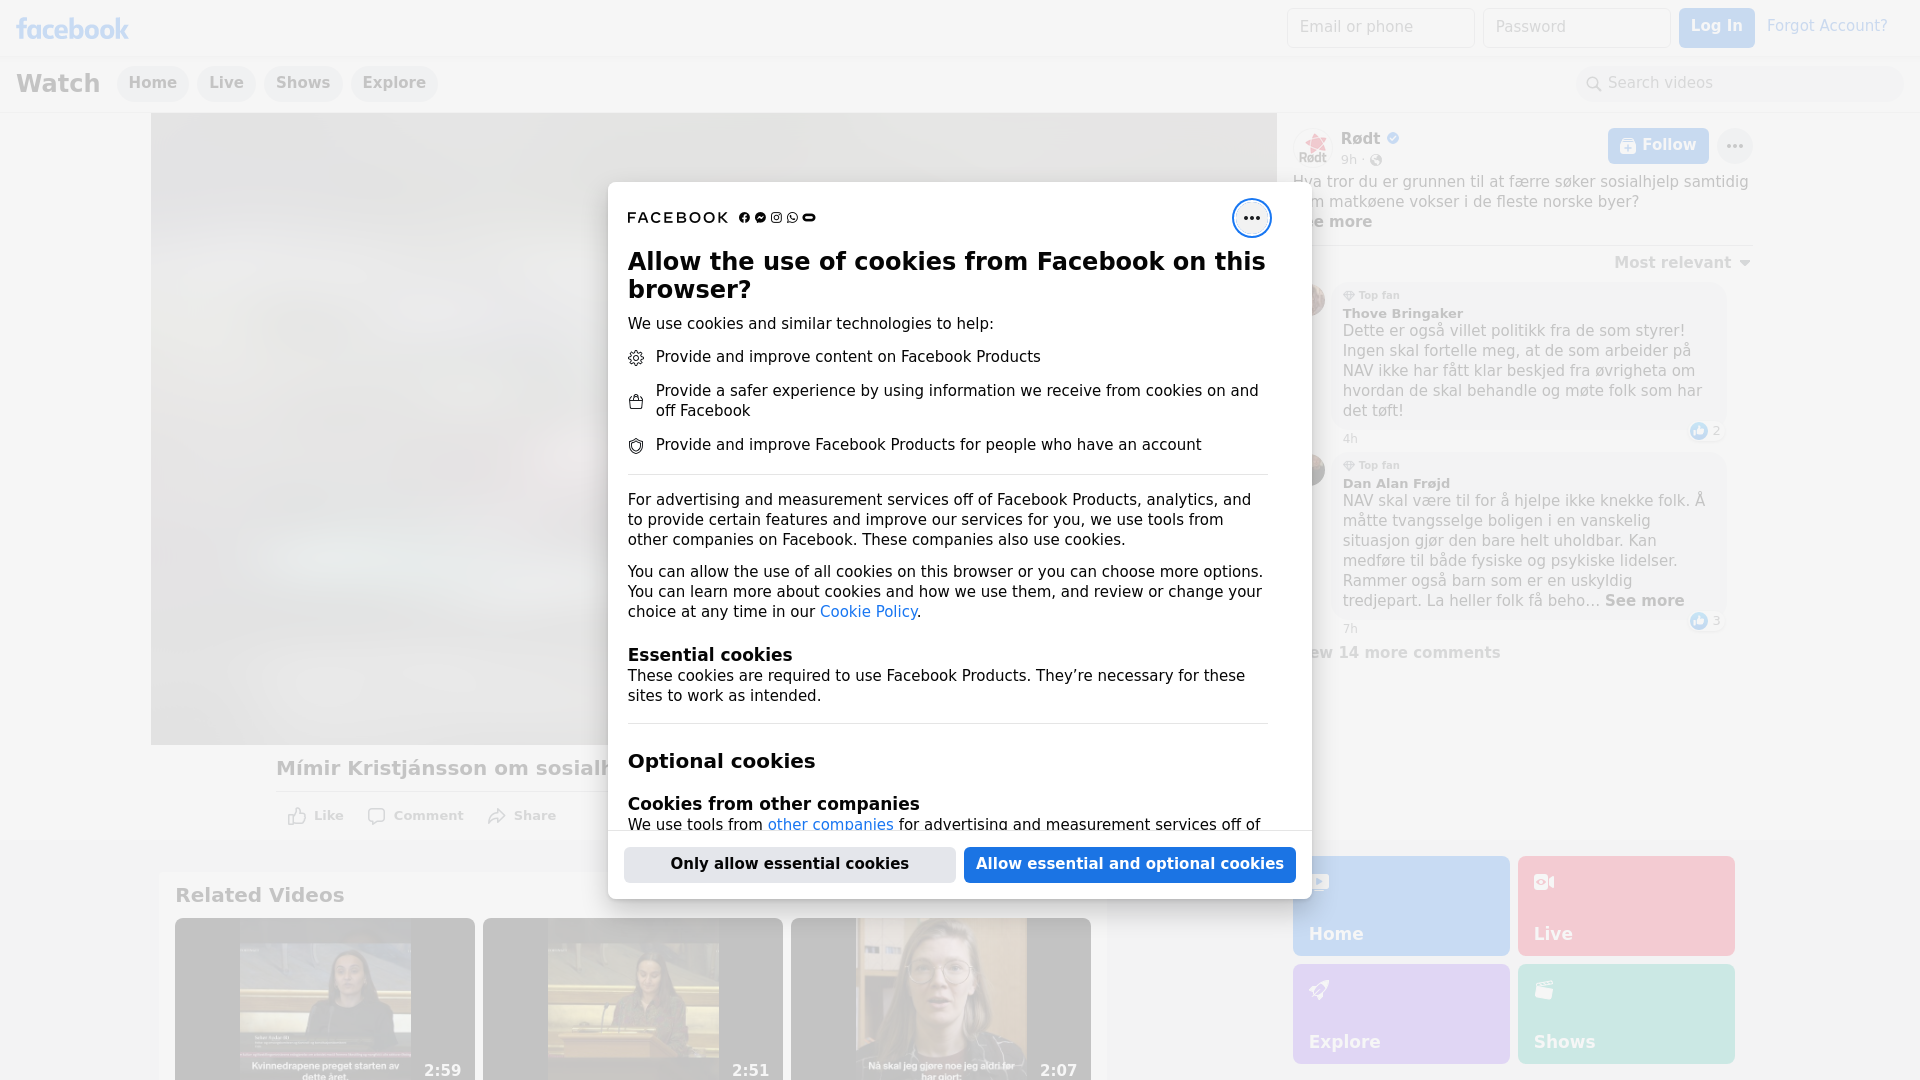Open the Rødt post options ellipsis
The width and height of the screenshot is (1920, 1080).
[x=1734, y=146]
